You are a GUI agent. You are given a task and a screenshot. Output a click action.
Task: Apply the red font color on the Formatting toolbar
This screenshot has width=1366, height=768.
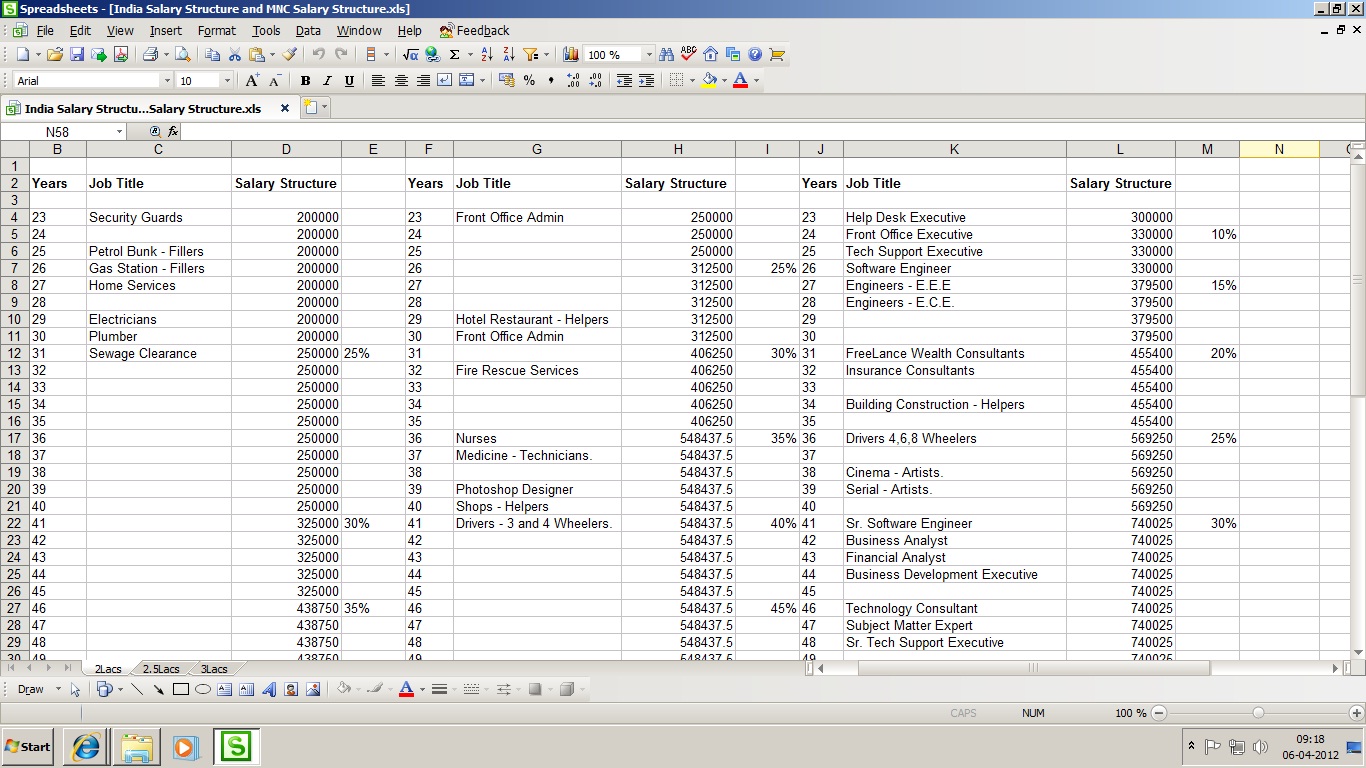click(x=741, y=81)
